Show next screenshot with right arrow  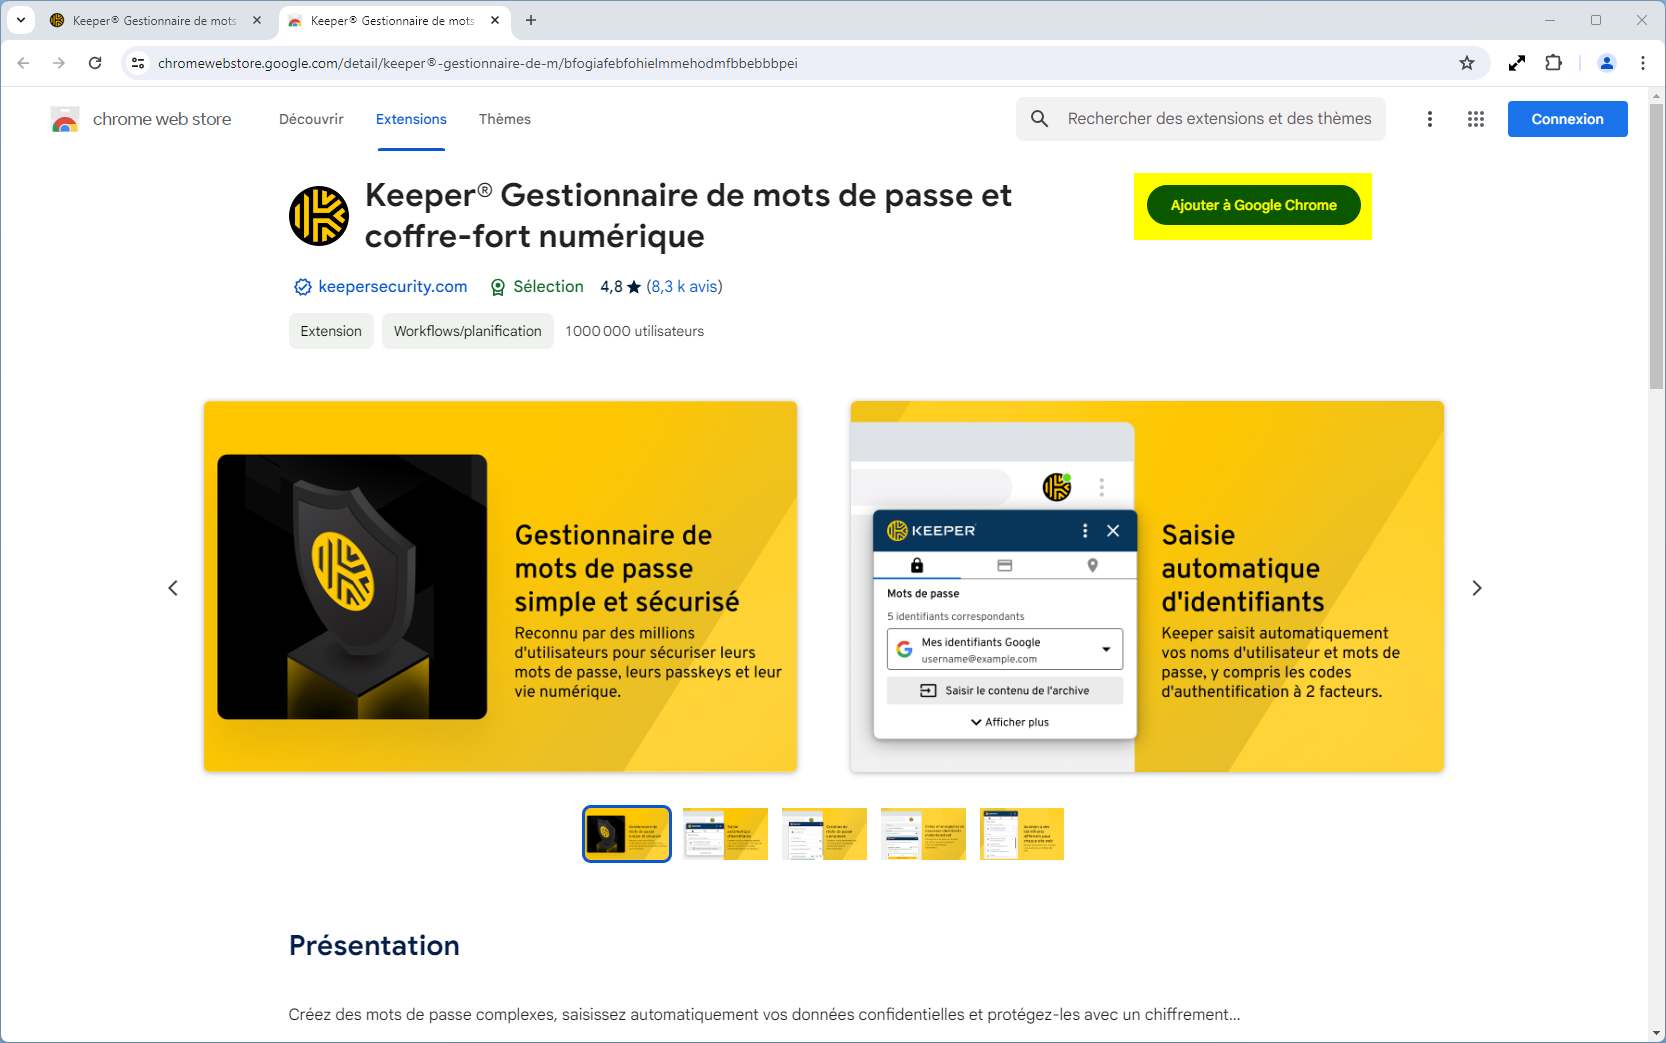[1477, 588]
